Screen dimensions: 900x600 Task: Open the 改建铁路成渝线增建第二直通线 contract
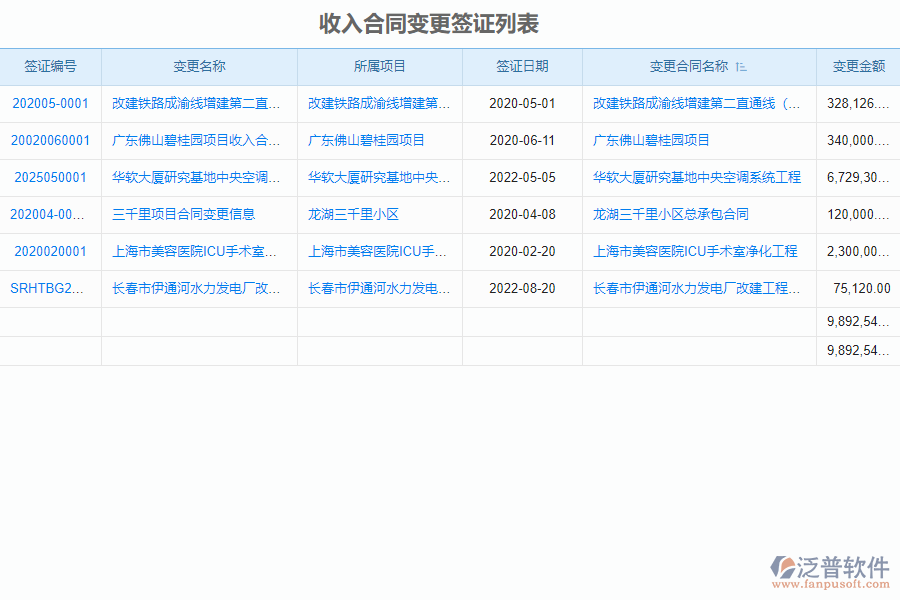pyautogui.click(x=699, y=103)
